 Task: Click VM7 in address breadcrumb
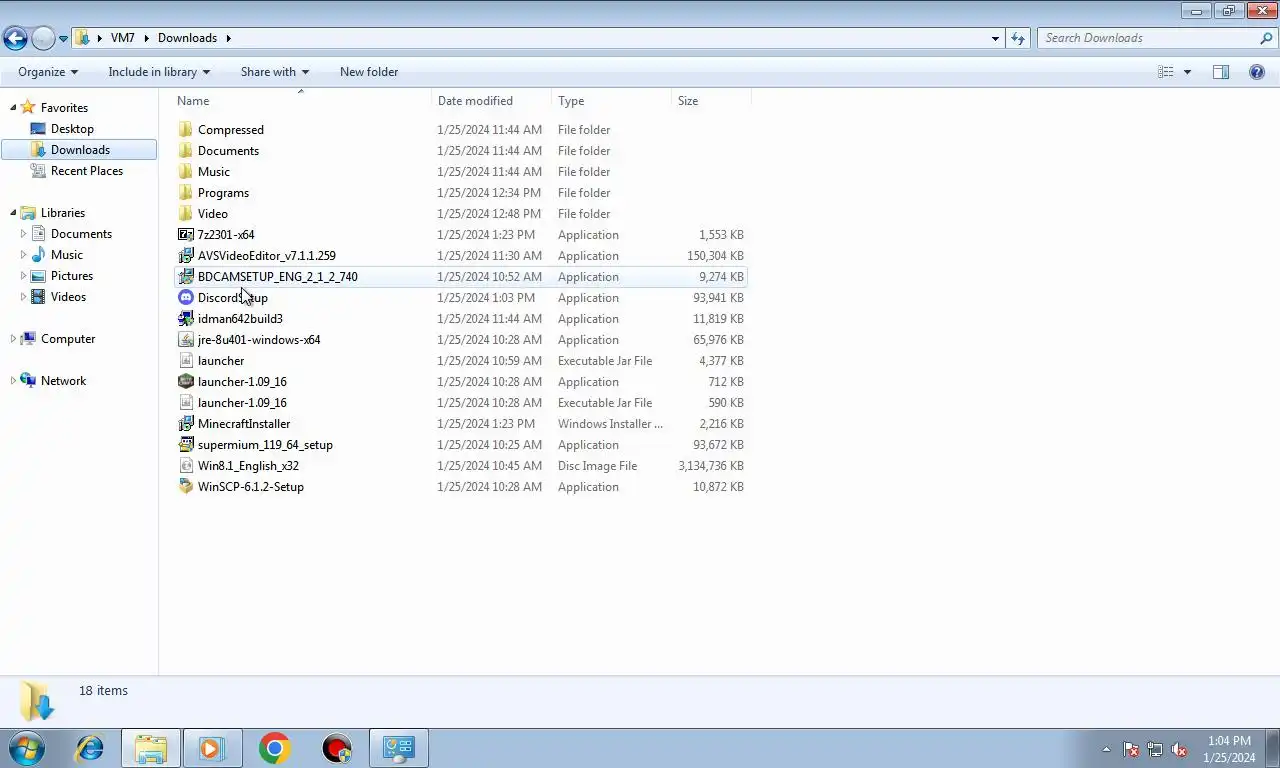coord(123,38)
